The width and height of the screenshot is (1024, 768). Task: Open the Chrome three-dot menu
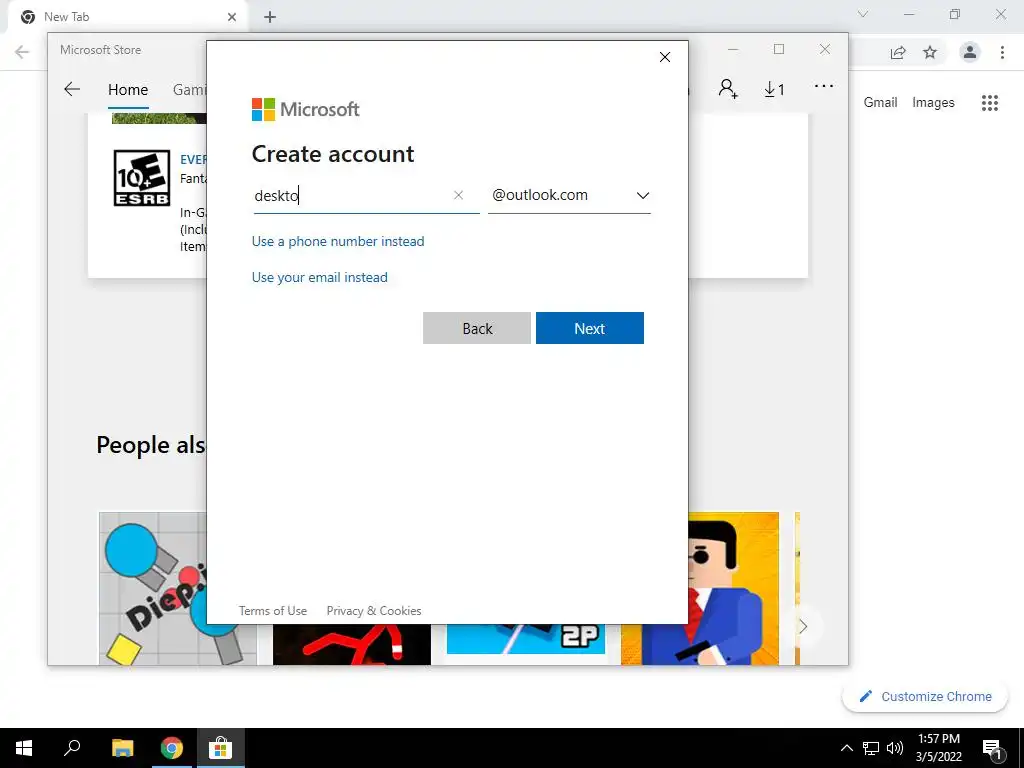[x=1002, y=52]
